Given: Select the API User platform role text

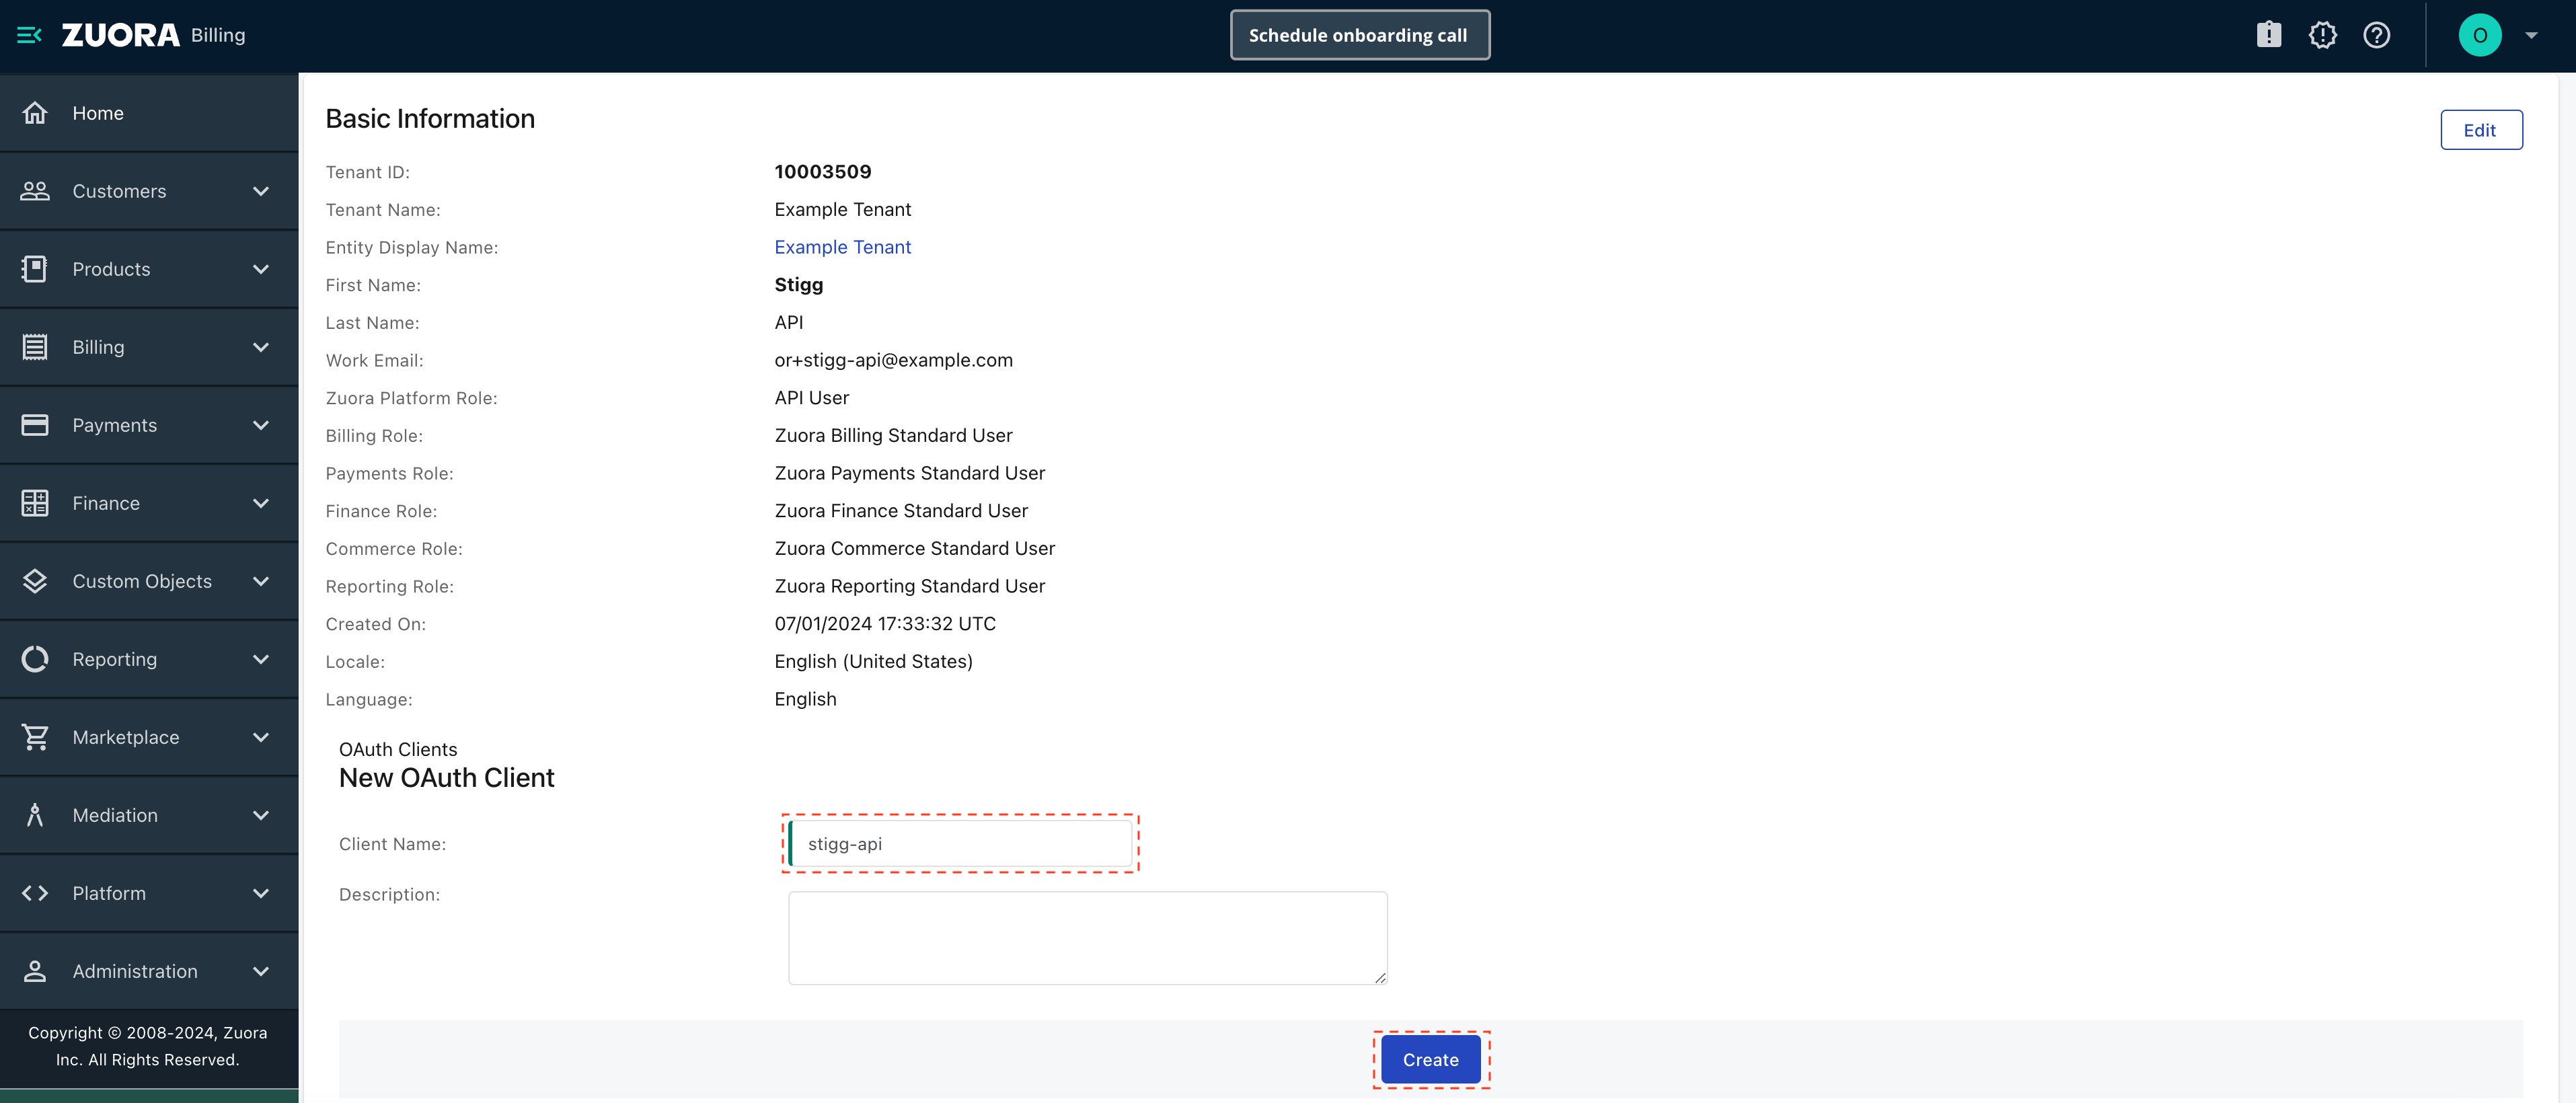Looking at the screenshot, I should tap(812, 398).
